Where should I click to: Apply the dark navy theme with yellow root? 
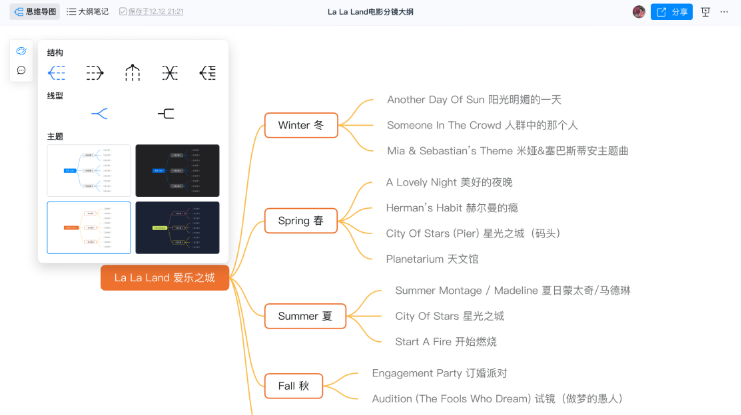(177, 227)
